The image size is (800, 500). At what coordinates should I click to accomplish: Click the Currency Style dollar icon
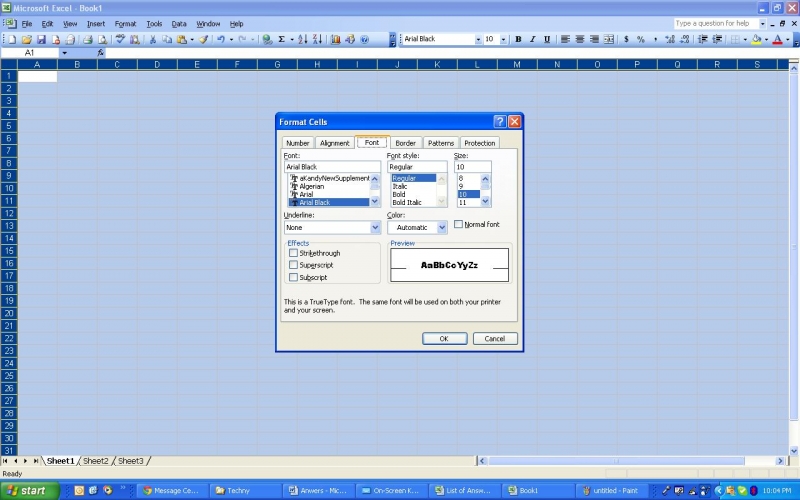(x=627, y=39)
